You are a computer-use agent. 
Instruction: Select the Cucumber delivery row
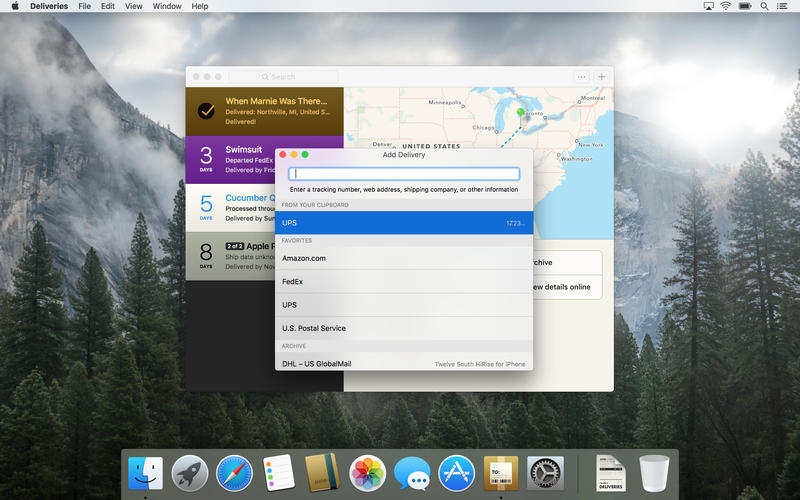click(x=230, y=208)
